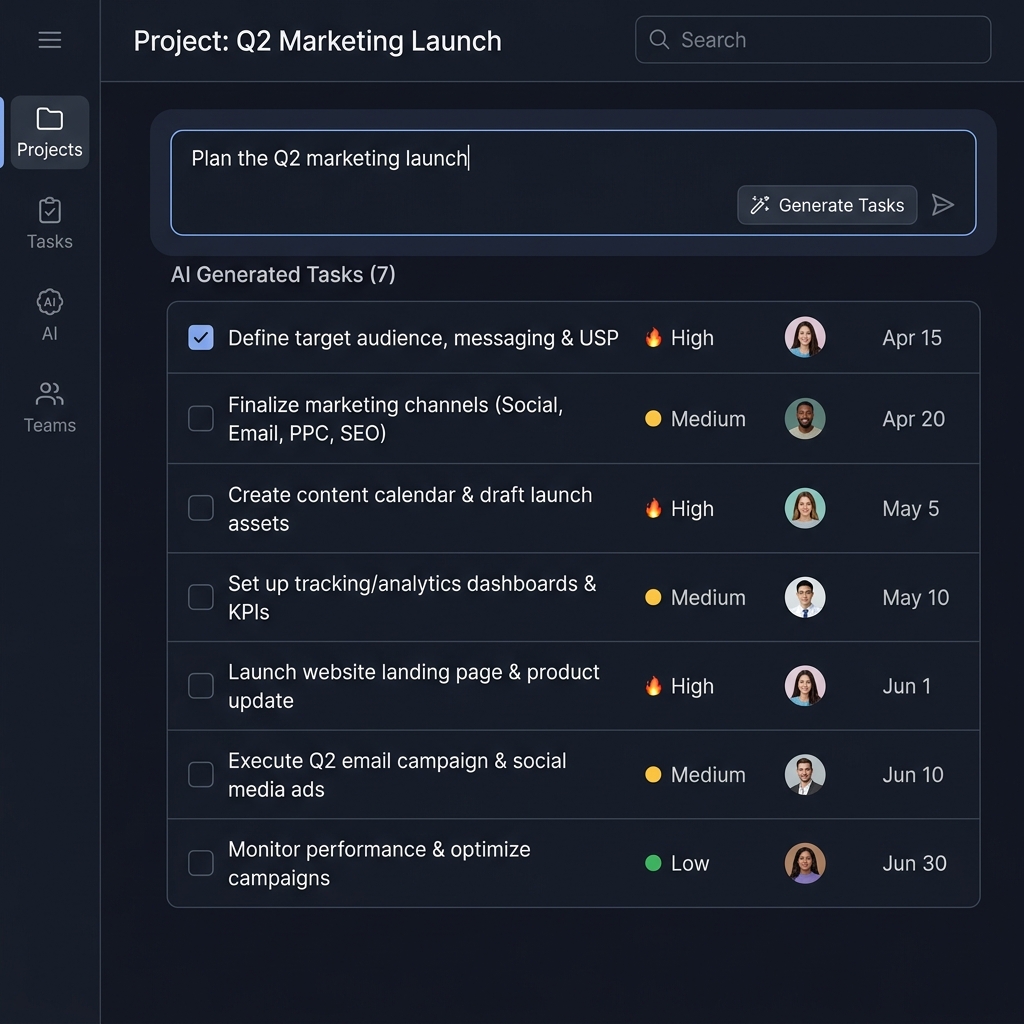Click the assignee avatar for the Jun 10 task
Viewport: 1024px width, 1024px height.
[805, 775]
